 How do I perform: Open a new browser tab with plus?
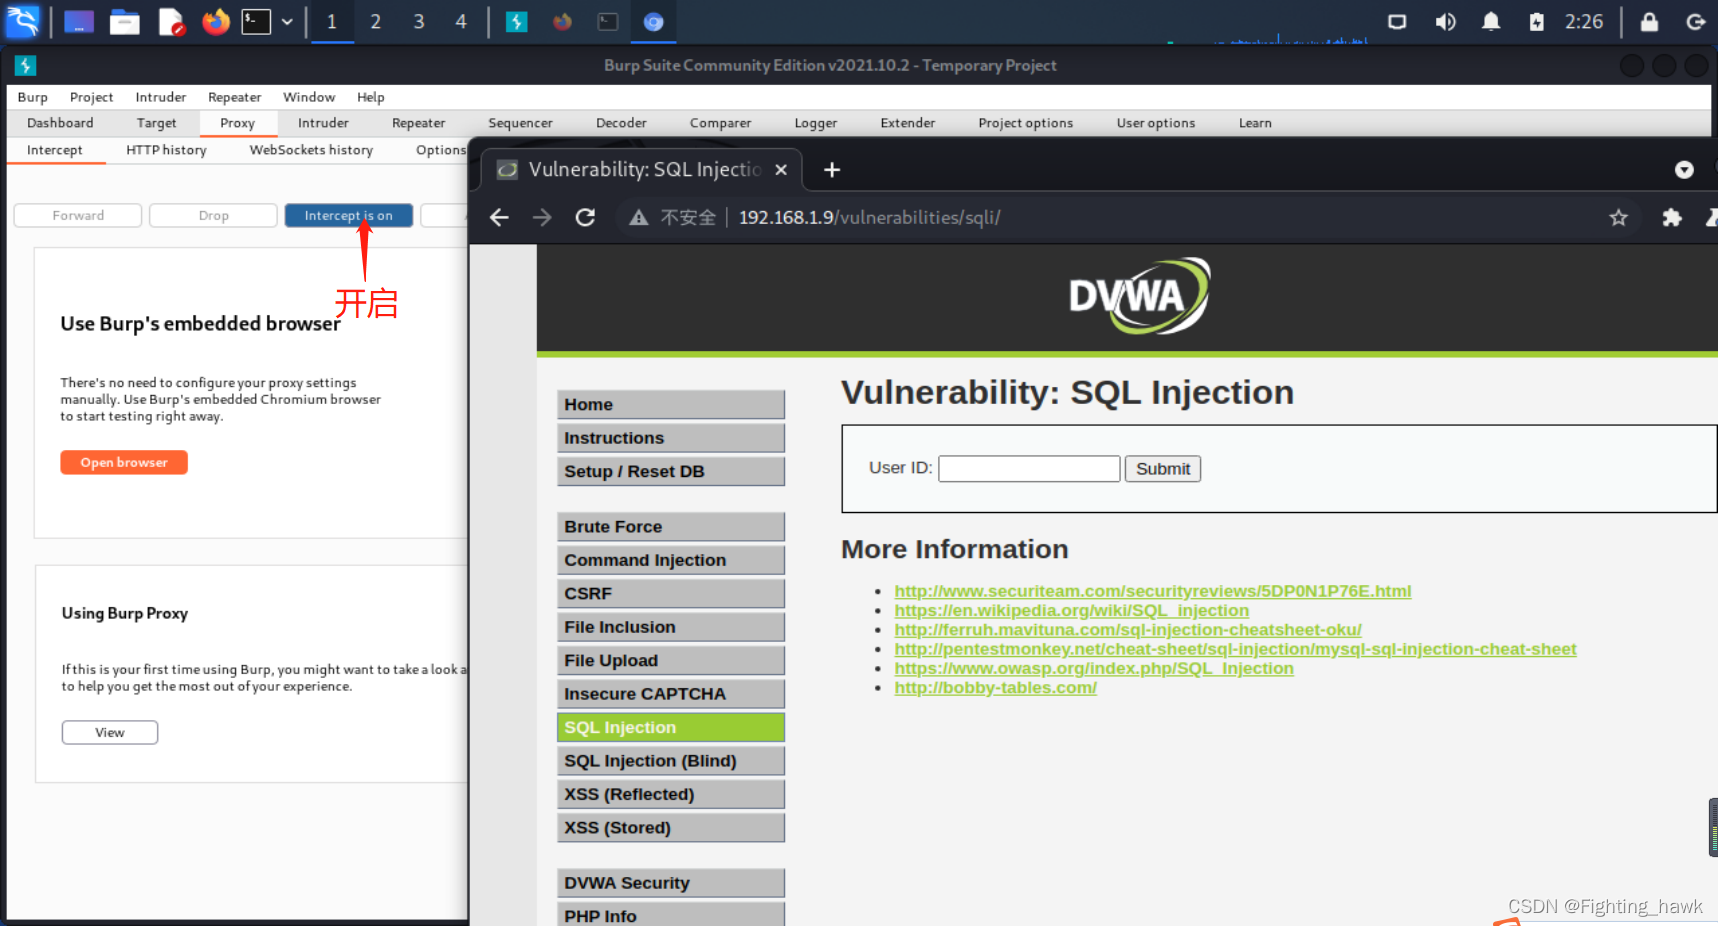coord(832,170)
